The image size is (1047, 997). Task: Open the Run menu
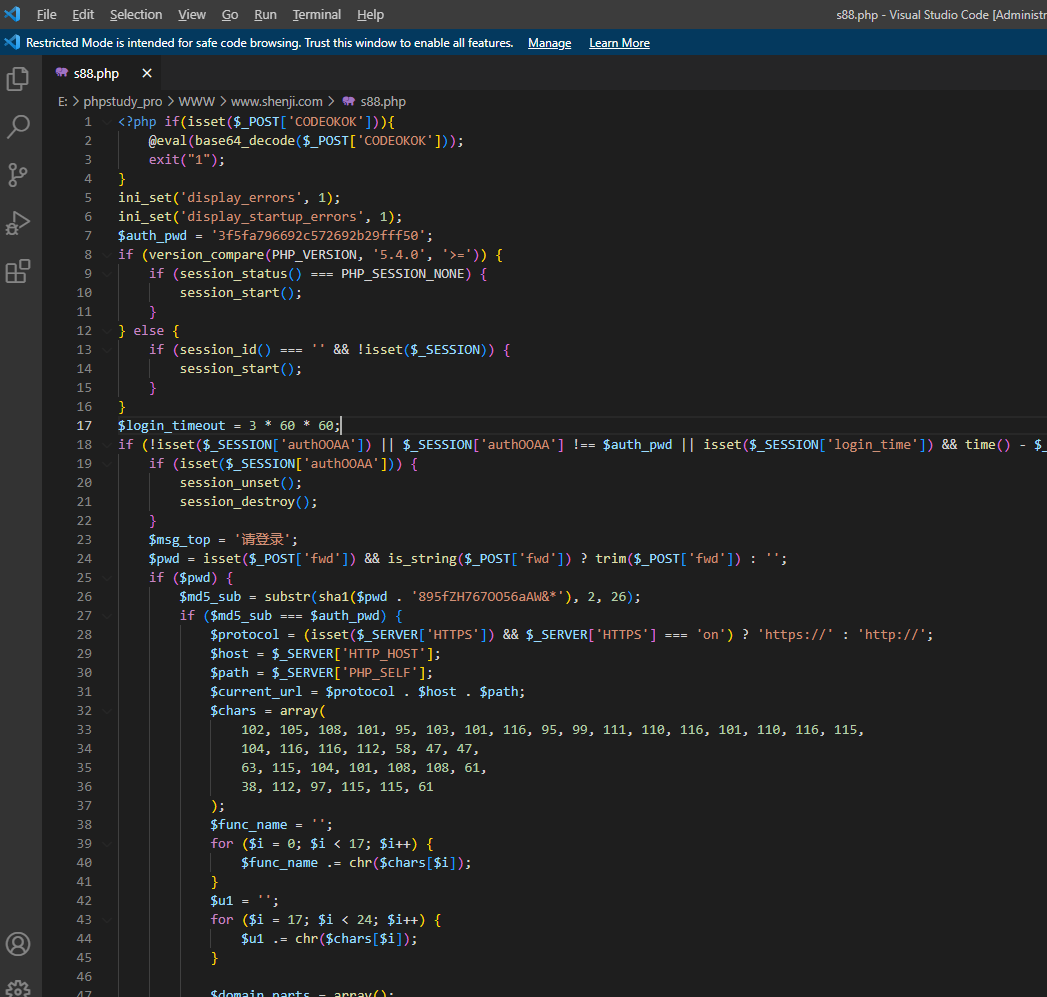click(x=265, y=15)
